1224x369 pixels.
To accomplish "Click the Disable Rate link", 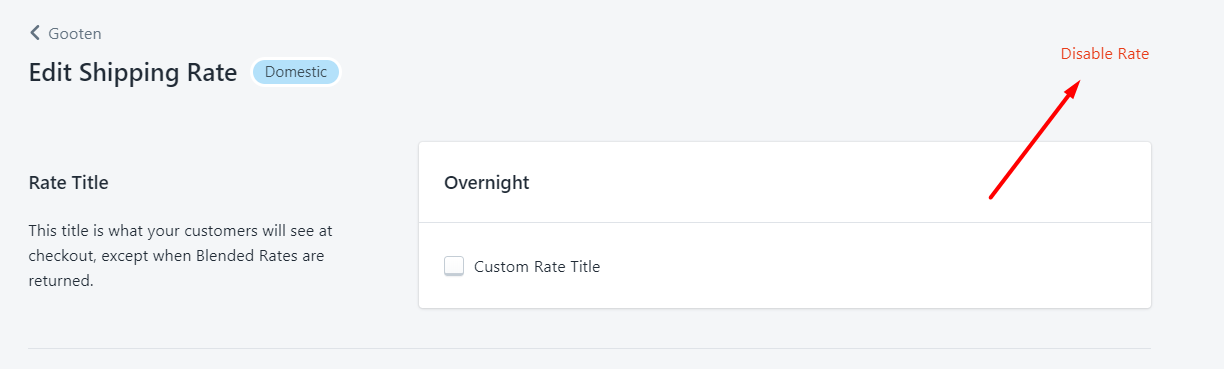I will (x=1105, y=54).
